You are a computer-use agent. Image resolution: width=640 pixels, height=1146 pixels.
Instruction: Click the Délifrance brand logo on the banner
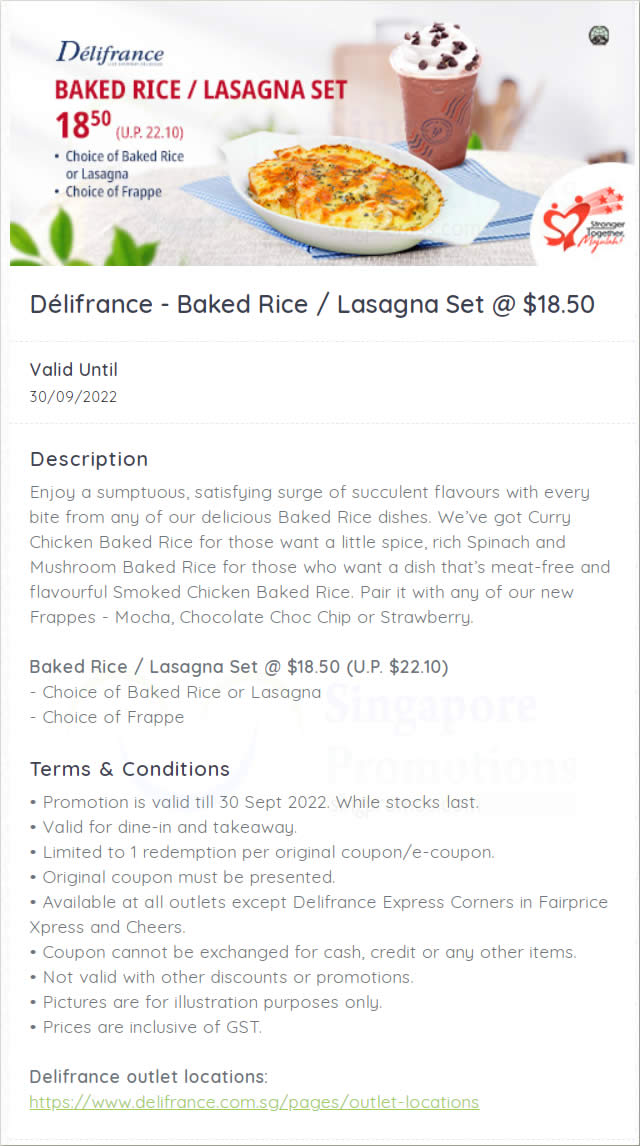coord(110,53)
